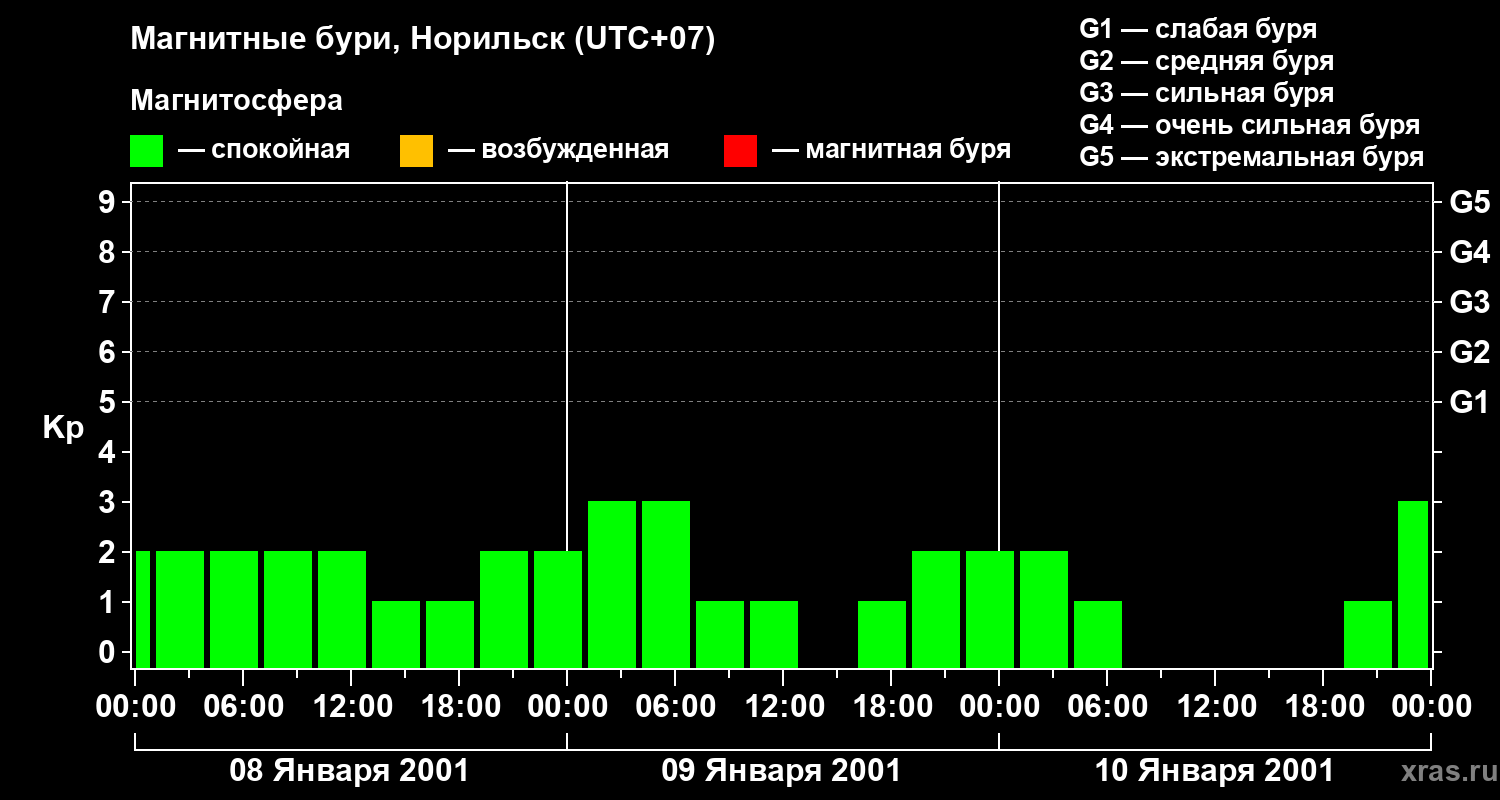Select the Kp axis value "7"
Viewport: 1500px width, 800px height.
[x=109, y=303]
